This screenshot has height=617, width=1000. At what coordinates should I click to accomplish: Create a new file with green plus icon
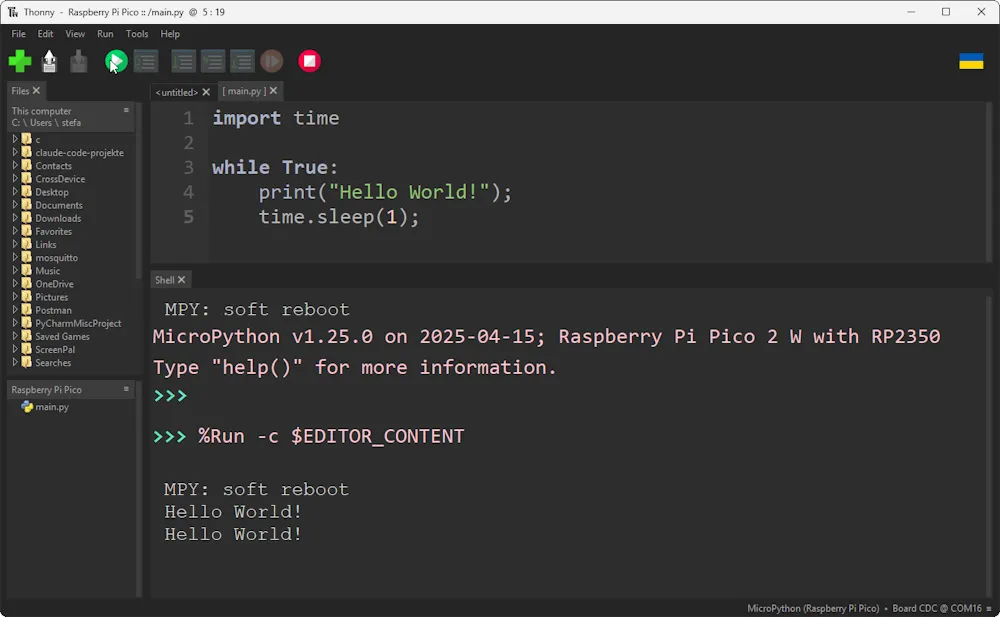point(20,61)
